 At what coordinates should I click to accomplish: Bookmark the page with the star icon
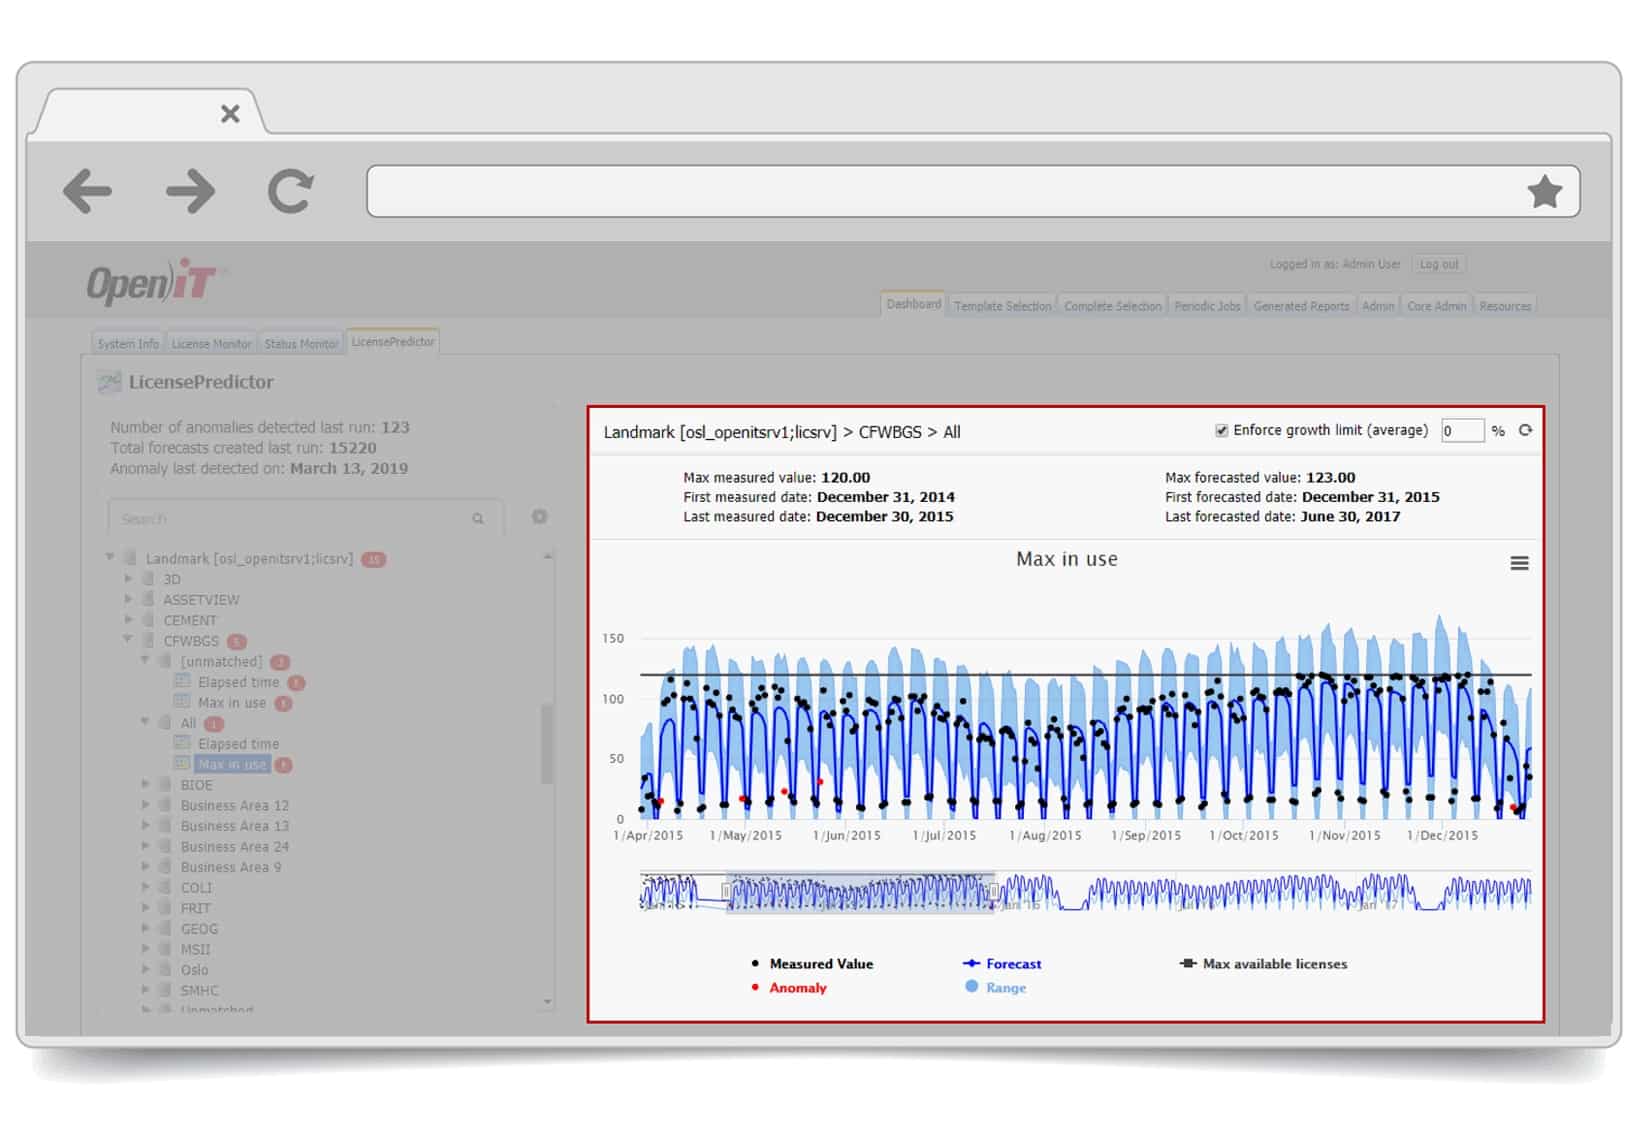[x=1544, y=191]
